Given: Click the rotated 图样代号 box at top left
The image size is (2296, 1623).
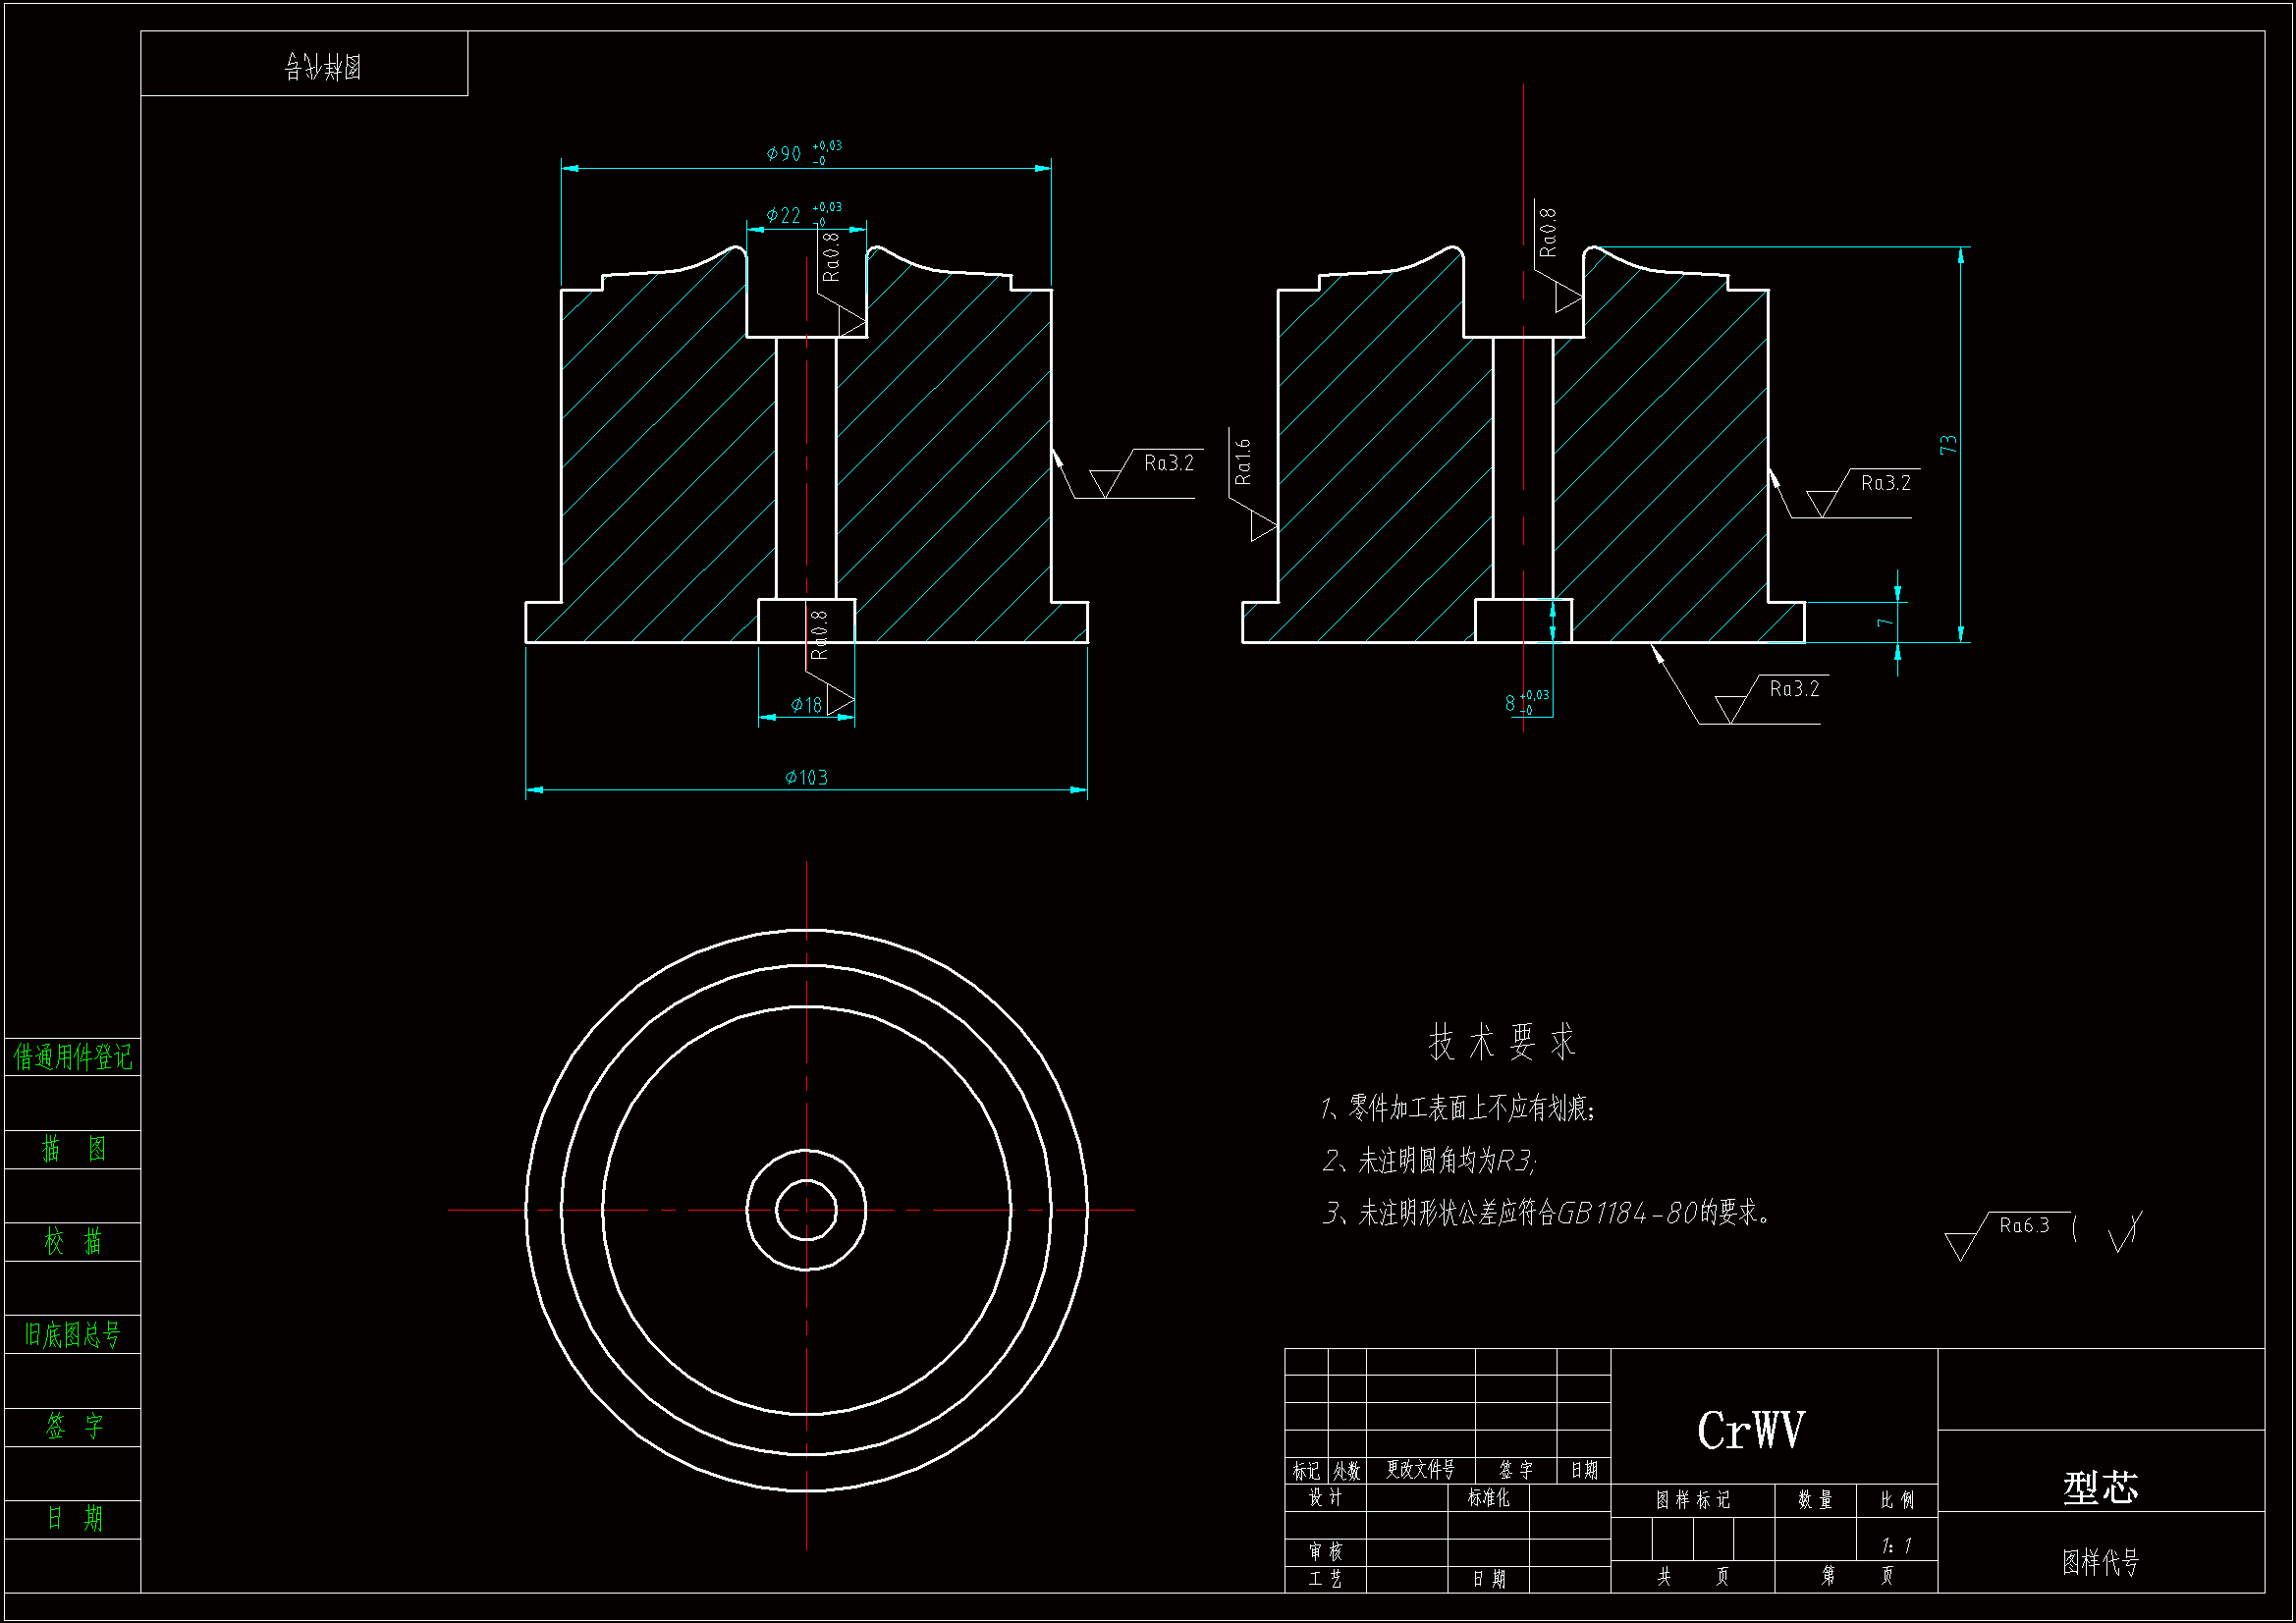Looking at the screenshot, I should pyautogui.click(x=322, y=67).
